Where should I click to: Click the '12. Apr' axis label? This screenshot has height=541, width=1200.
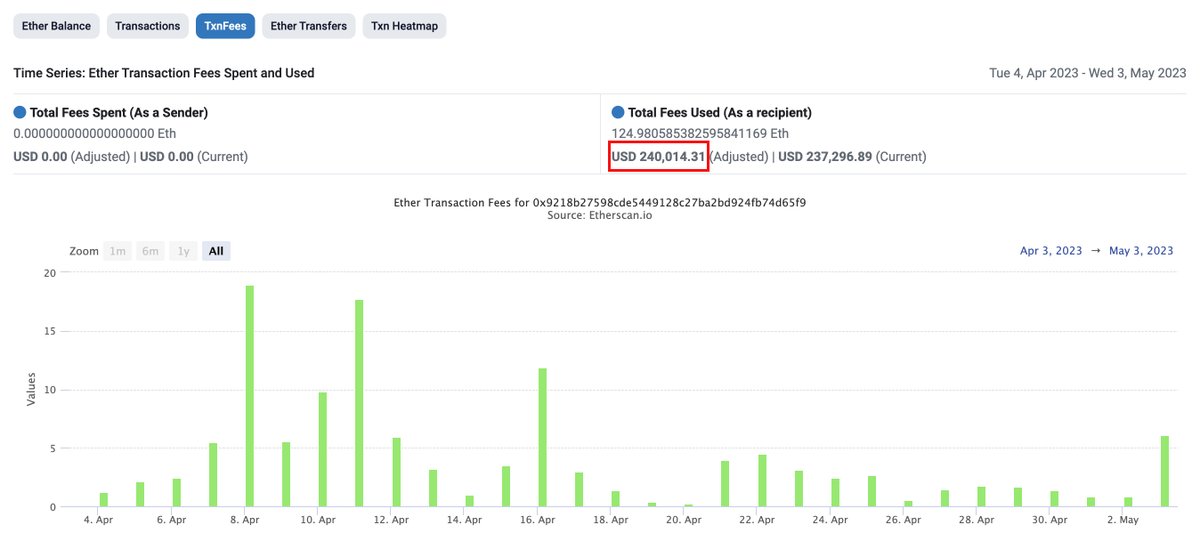click(391, 520)
